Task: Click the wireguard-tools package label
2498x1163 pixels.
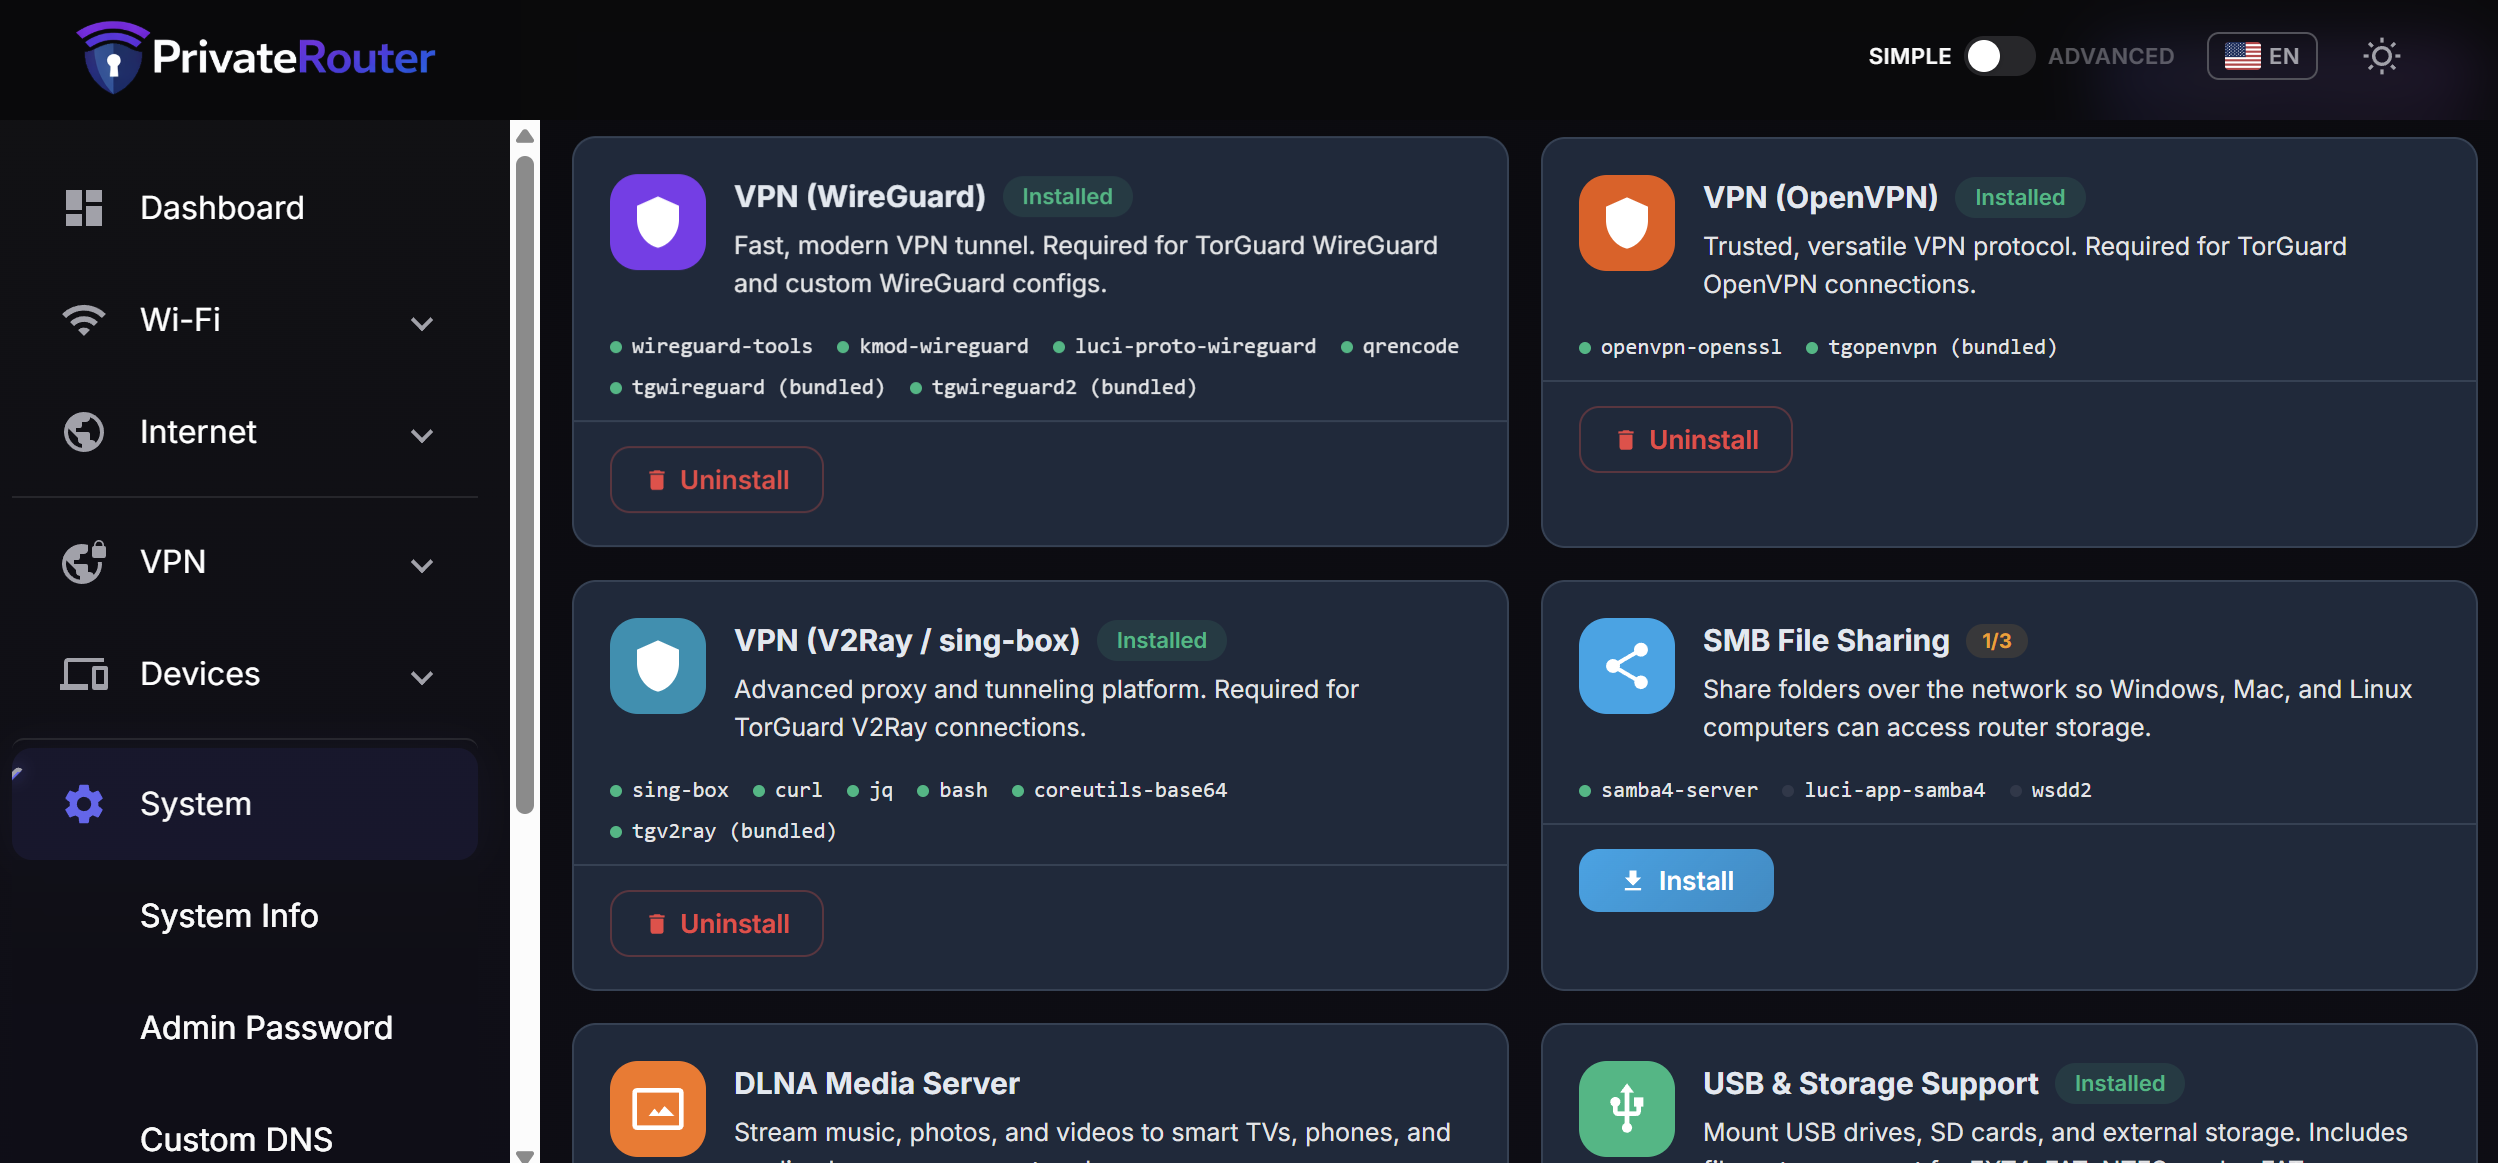Action: [722, 346]
